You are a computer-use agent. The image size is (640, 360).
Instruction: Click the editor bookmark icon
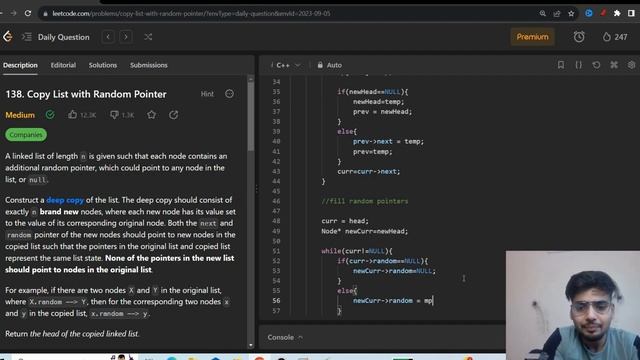tap(561, 65)
